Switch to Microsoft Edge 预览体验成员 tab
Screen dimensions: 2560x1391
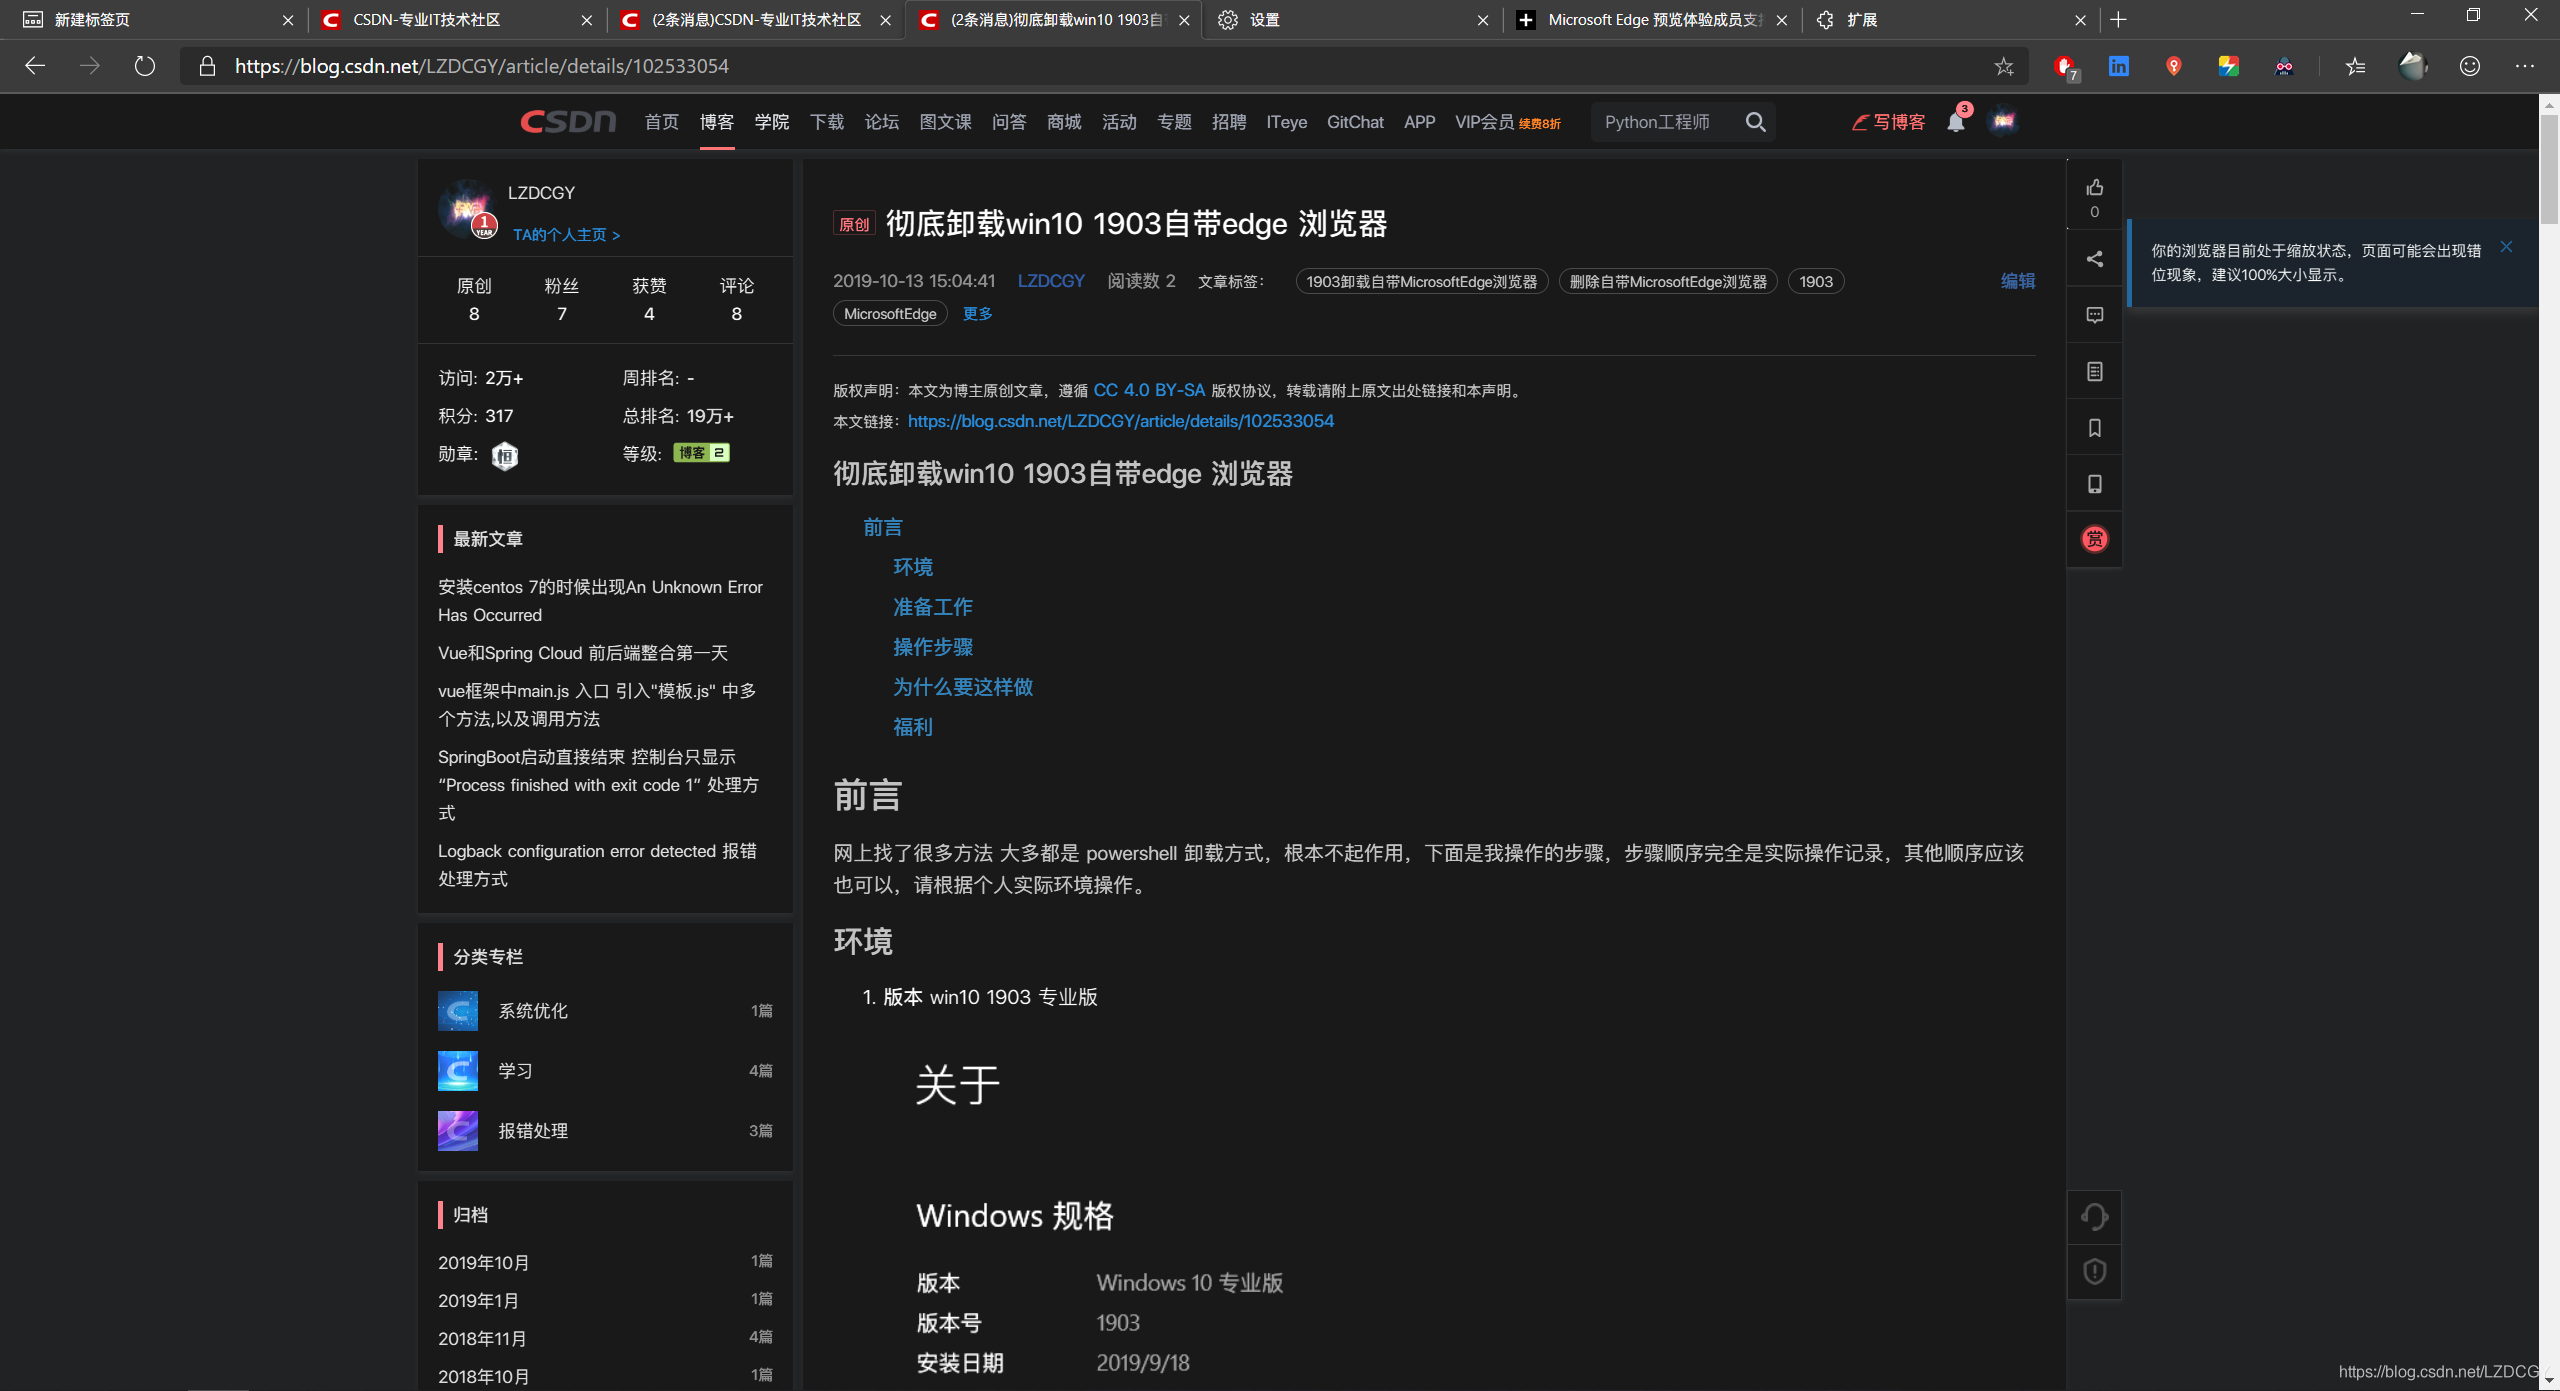coord(1651,19)
